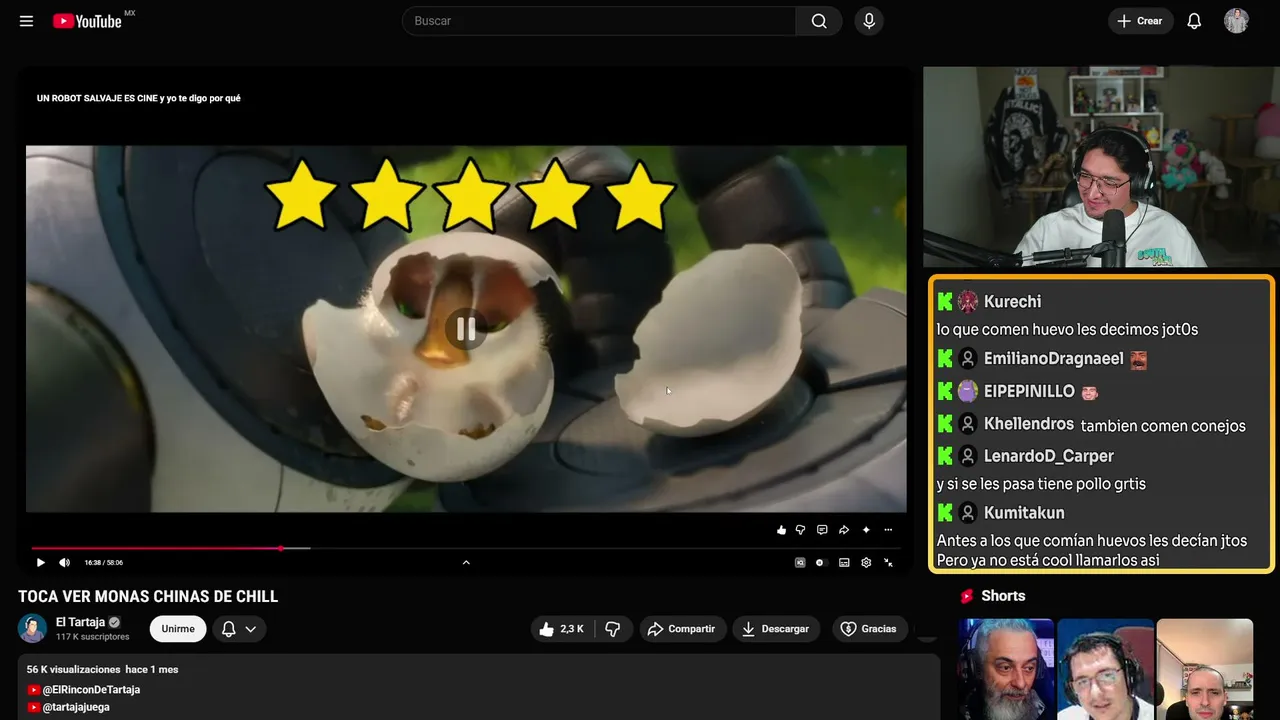This screenshot has width=1280, height=720.
Task: Click the Kurechi username in chat
Action: coord(1012,302)
